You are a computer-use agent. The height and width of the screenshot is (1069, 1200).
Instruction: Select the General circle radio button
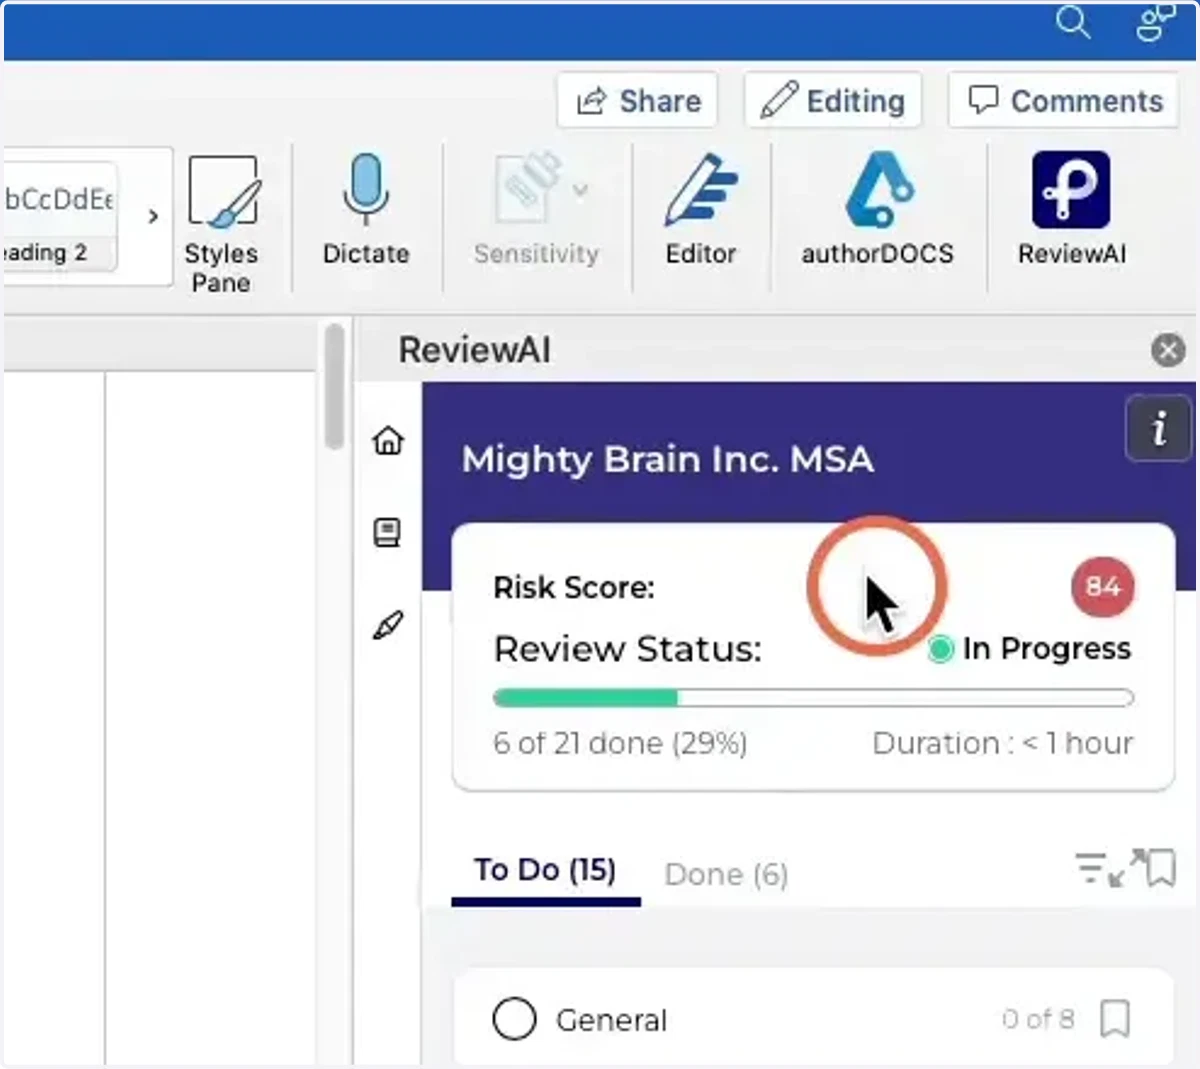coord(514,1019)
